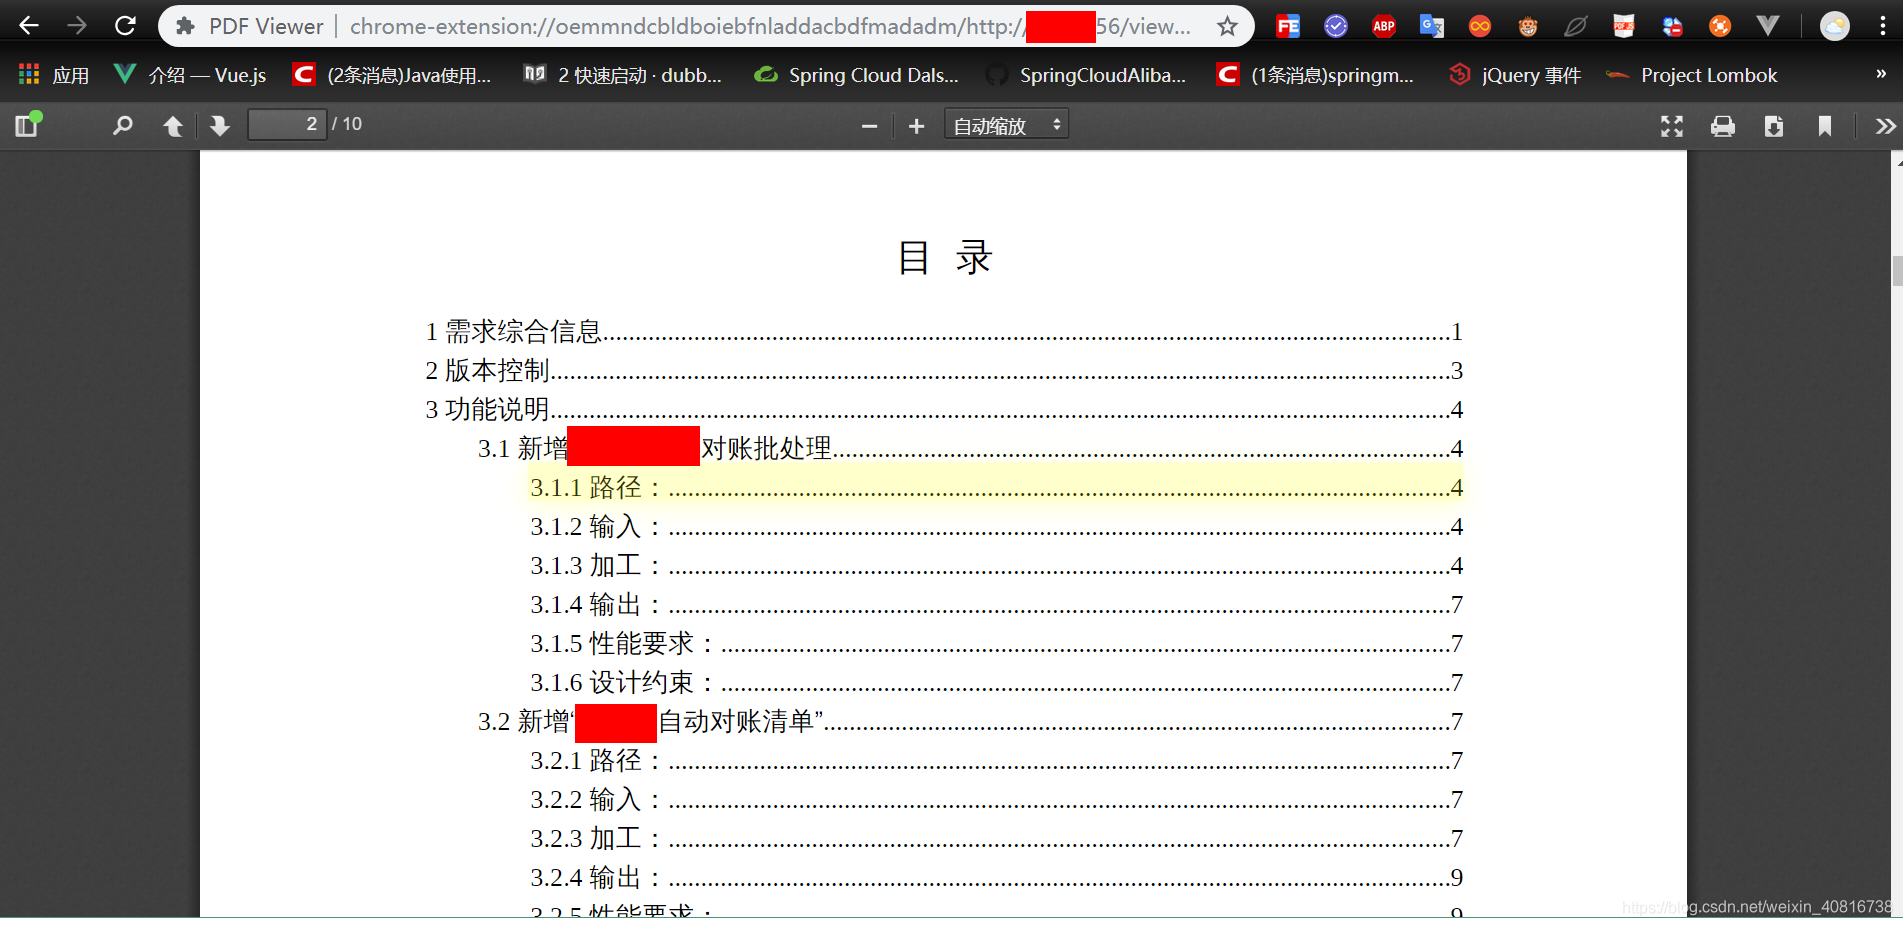Go to the next page
The height and width of the screenshot is (926, 1903).
(x=219, y=125)
